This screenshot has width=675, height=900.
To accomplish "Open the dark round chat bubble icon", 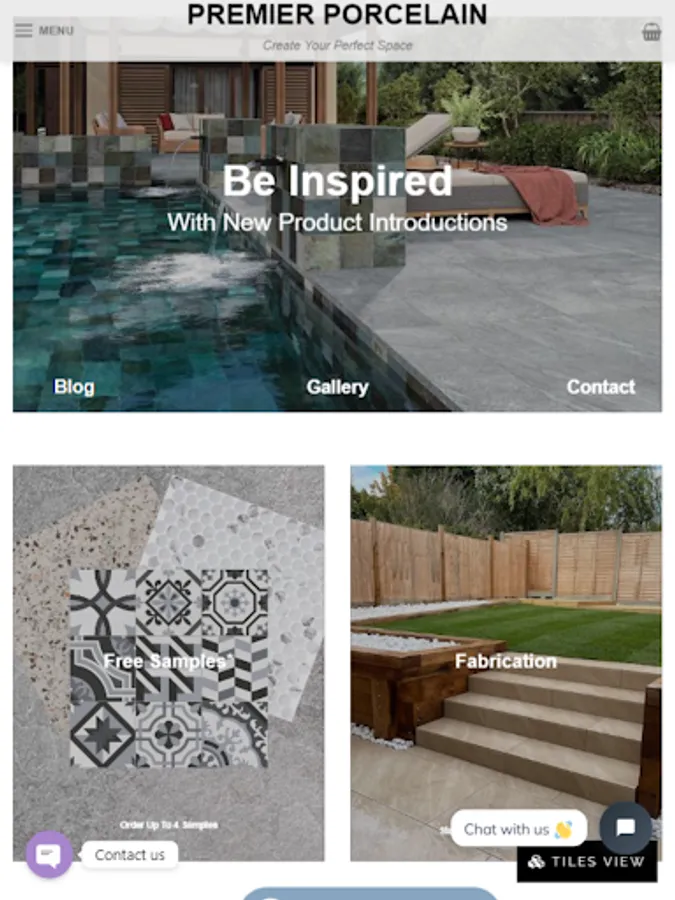I will (x=626, y=828).
